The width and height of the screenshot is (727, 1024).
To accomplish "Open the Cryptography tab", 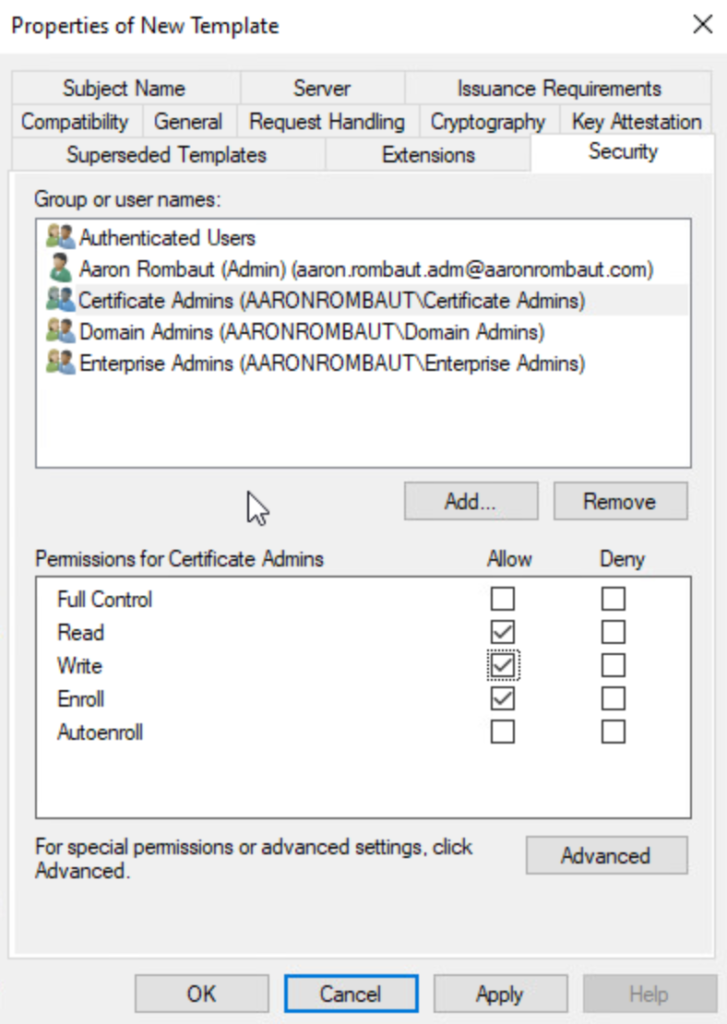I will (487, 122).
